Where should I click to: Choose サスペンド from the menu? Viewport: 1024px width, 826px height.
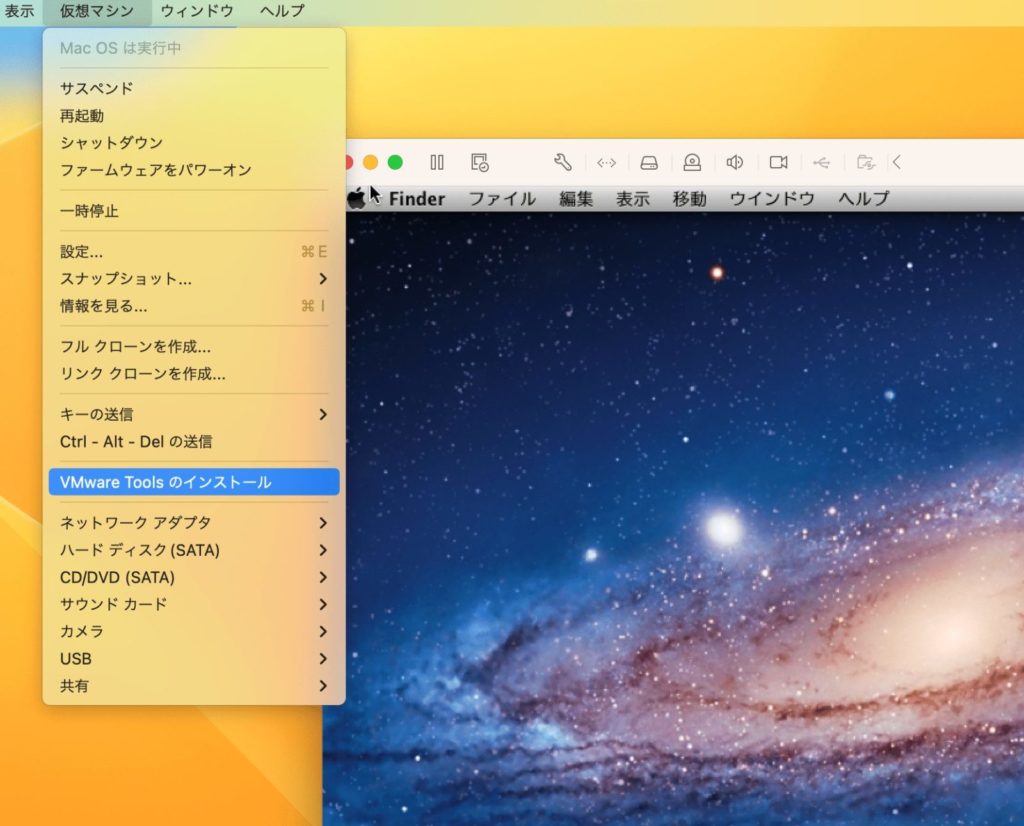[194, 88]
